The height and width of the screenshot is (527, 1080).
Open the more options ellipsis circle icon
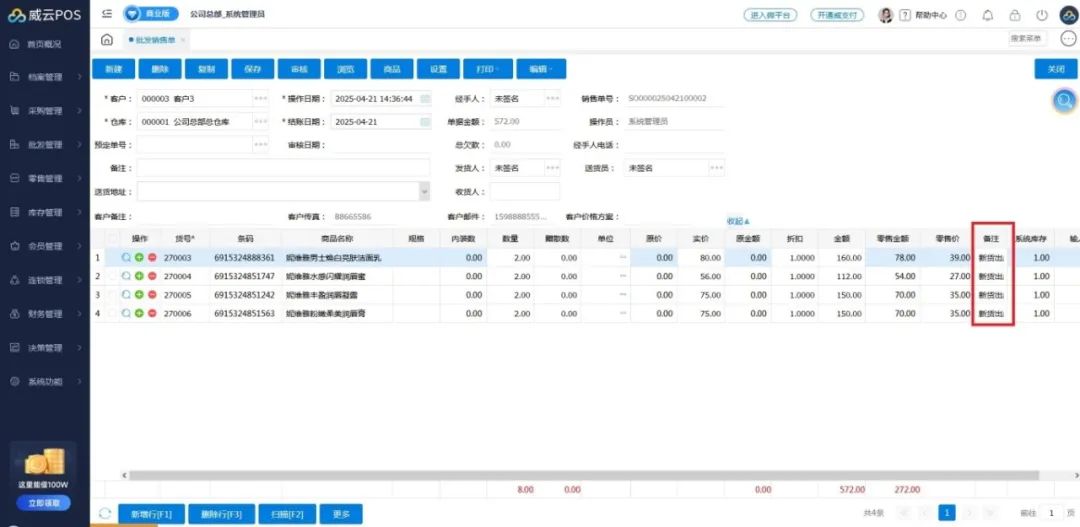coord(1068,39)
